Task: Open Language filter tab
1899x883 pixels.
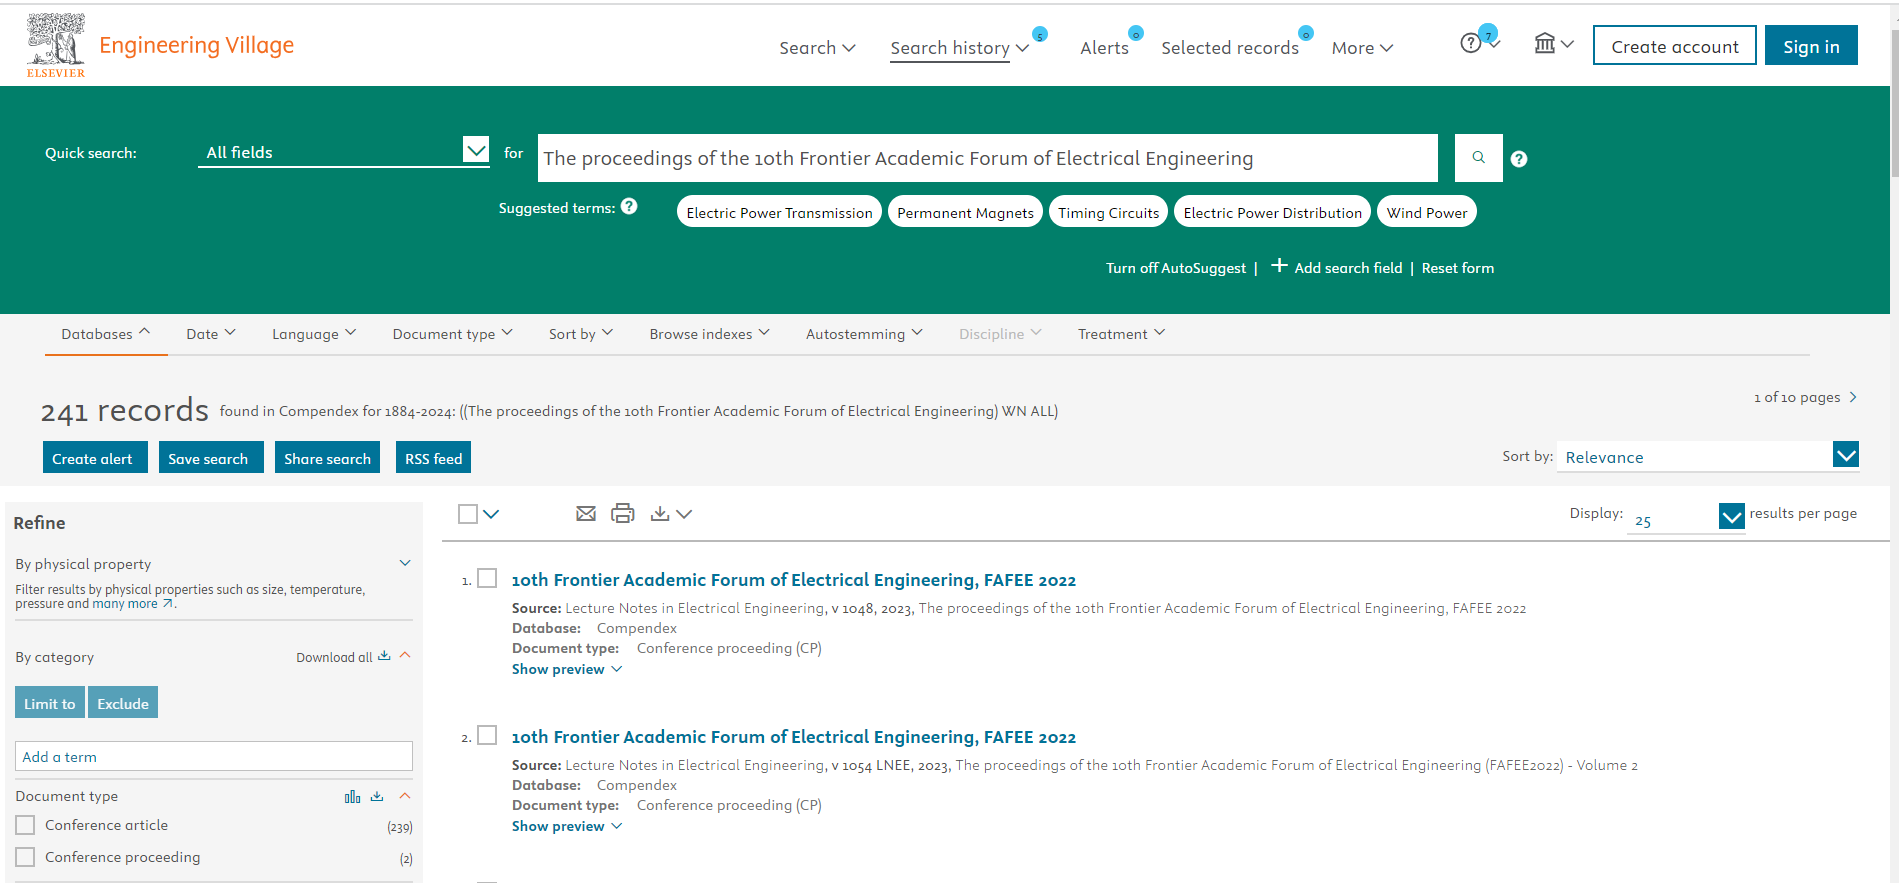Action: click(x=314, y=334)
